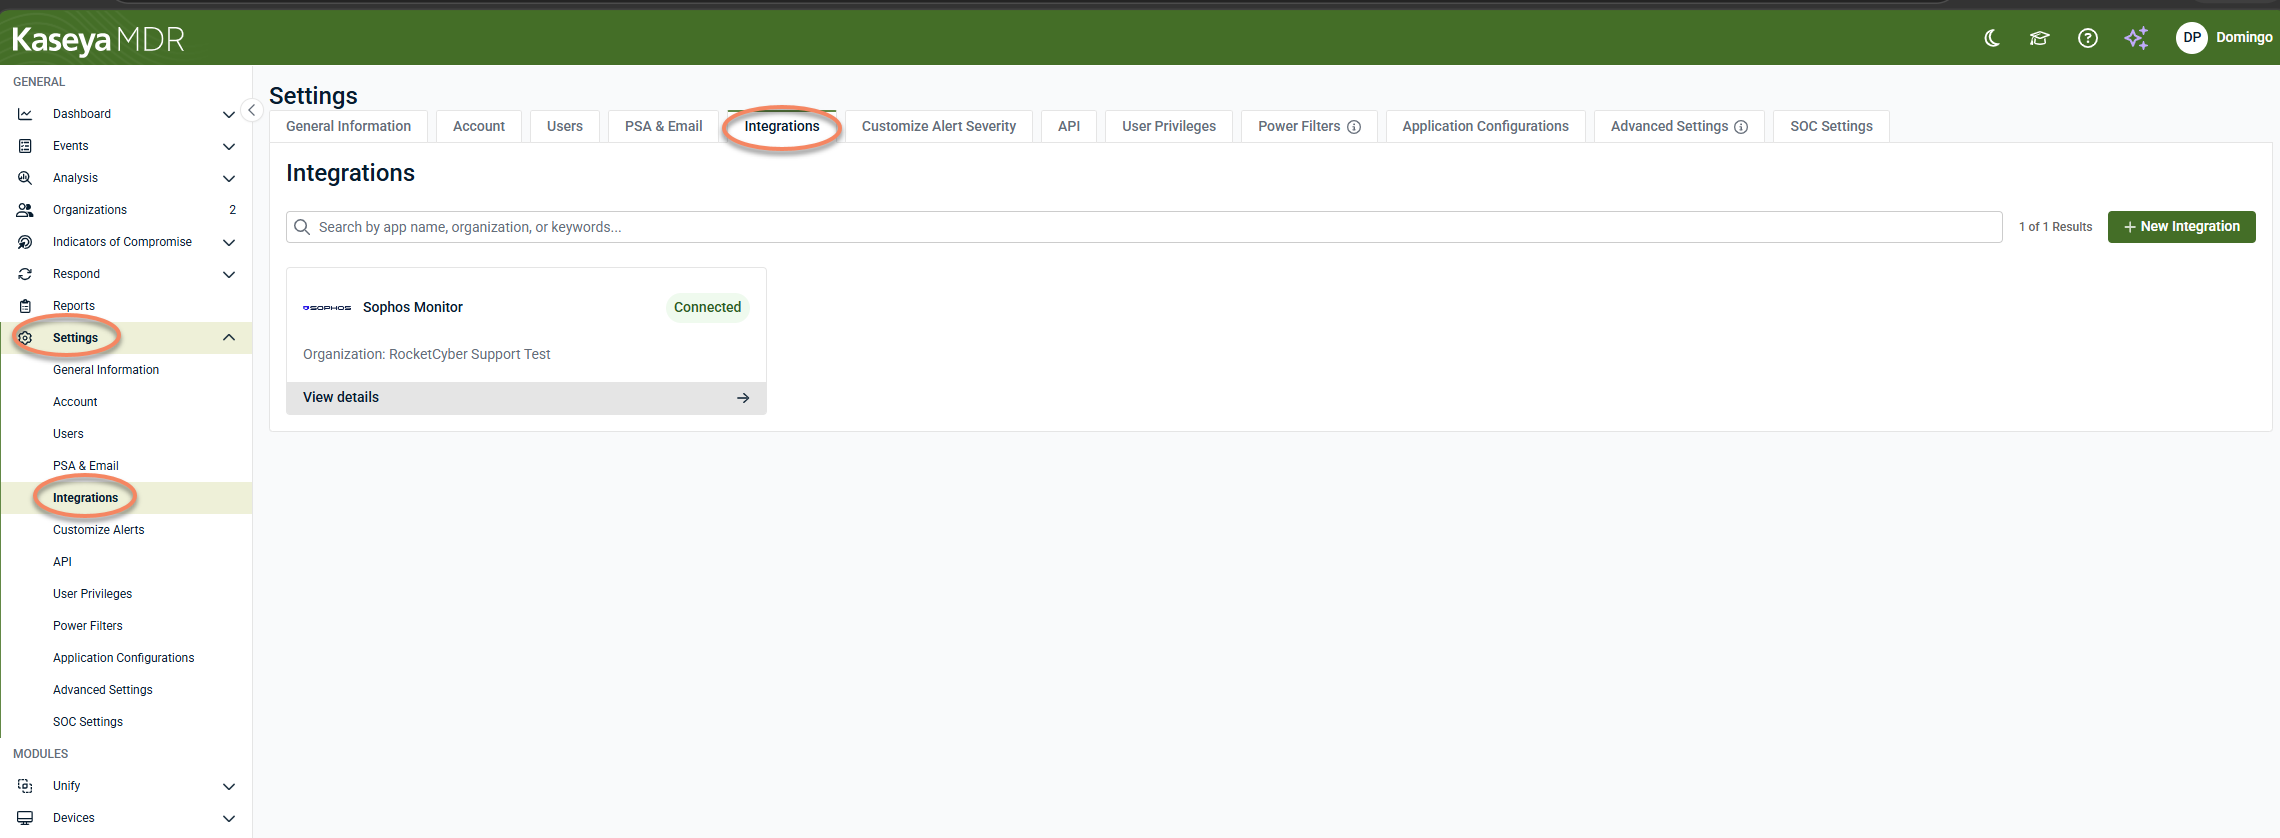
Task: Click the Respond refresh icon
Action: pos(25,274)
